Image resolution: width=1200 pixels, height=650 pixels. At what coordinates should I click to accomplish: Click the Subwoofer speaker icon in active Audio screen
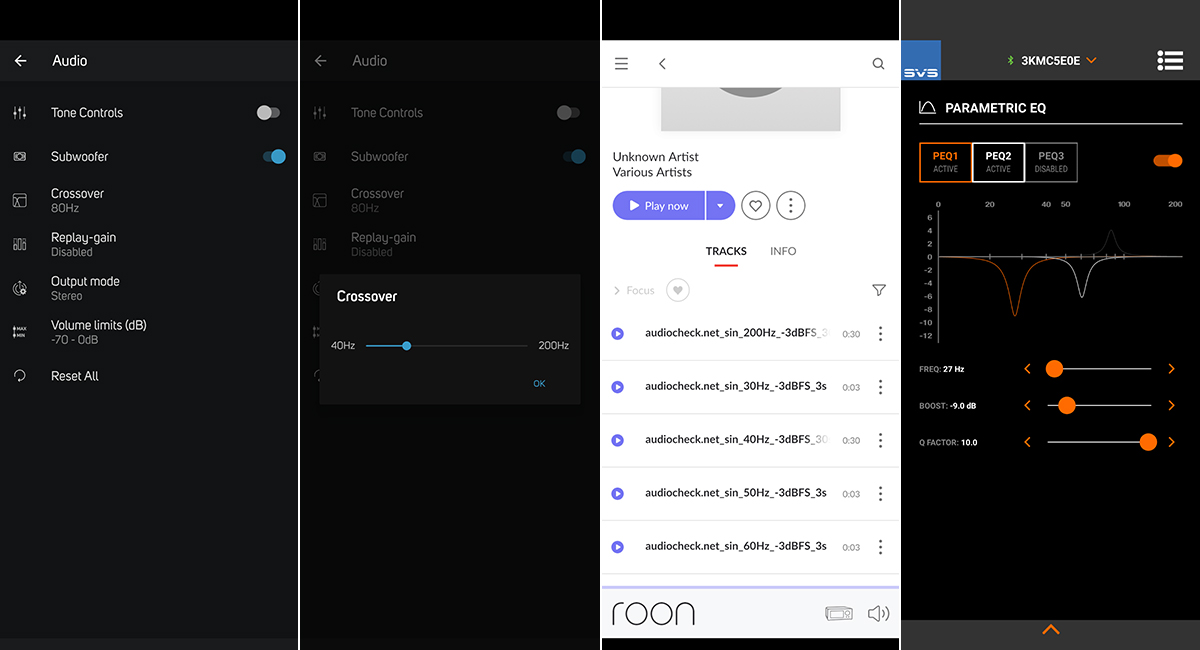(x=20, y=157)
